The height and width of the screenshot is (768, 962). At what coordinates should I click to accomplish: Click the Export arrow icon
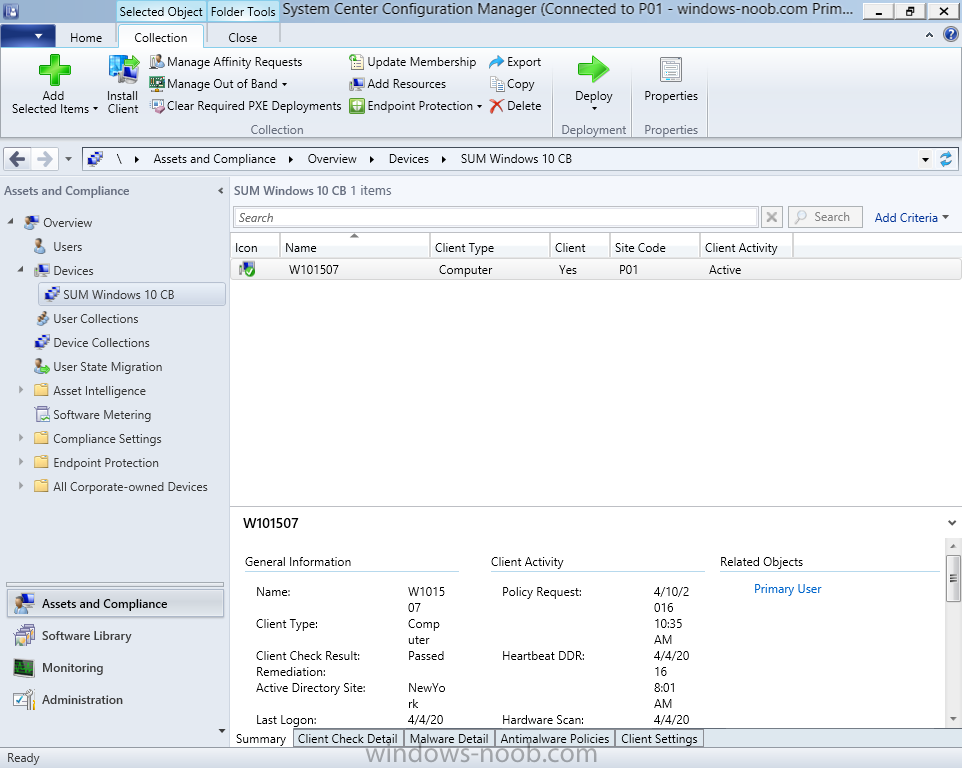(496, 62)
